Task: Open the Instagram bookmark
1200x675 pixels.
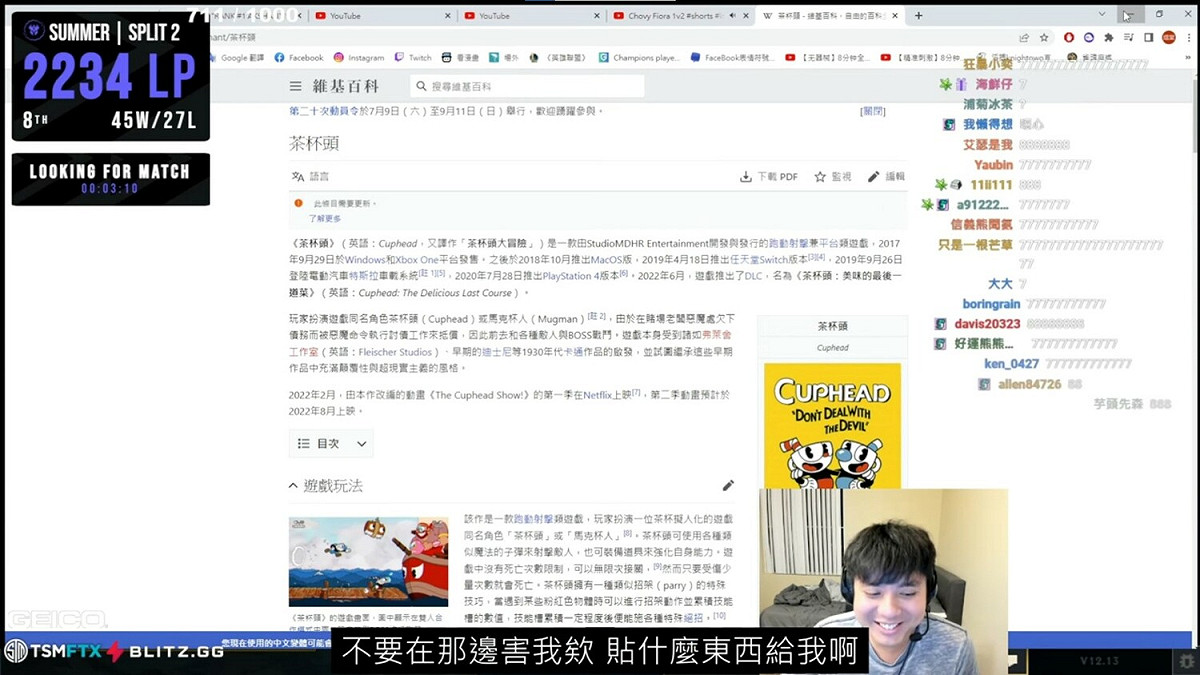Action: (359, 58)
